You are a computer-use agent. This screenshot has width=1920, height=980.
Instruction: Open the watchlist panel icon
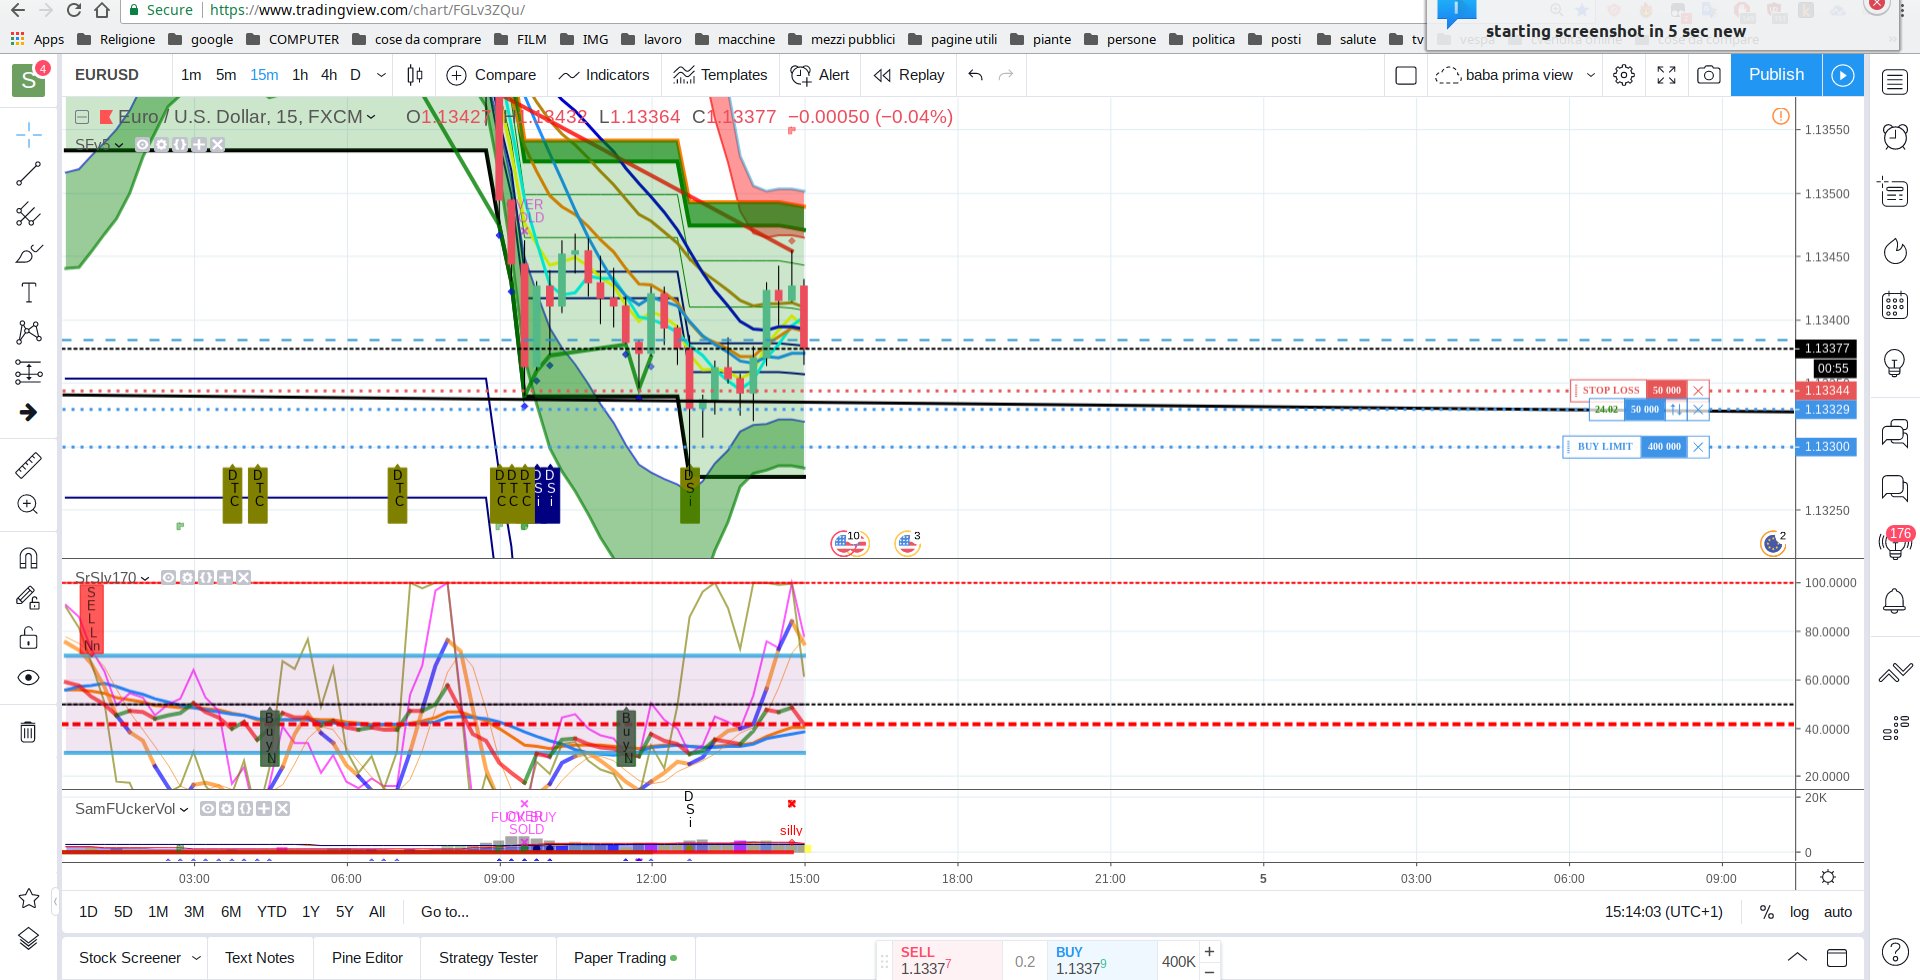point(1895,82)
